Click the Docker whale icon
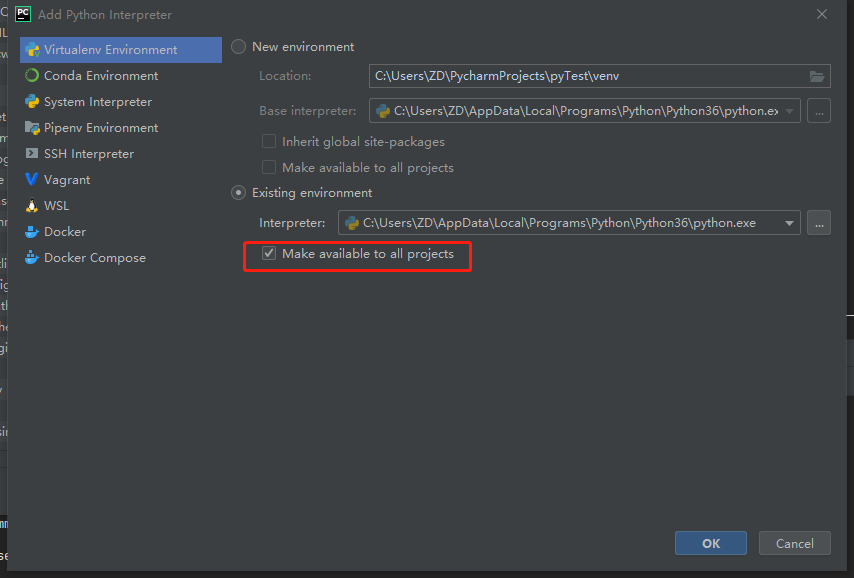This screenshot has height=578, width=854. pos(32,232)
